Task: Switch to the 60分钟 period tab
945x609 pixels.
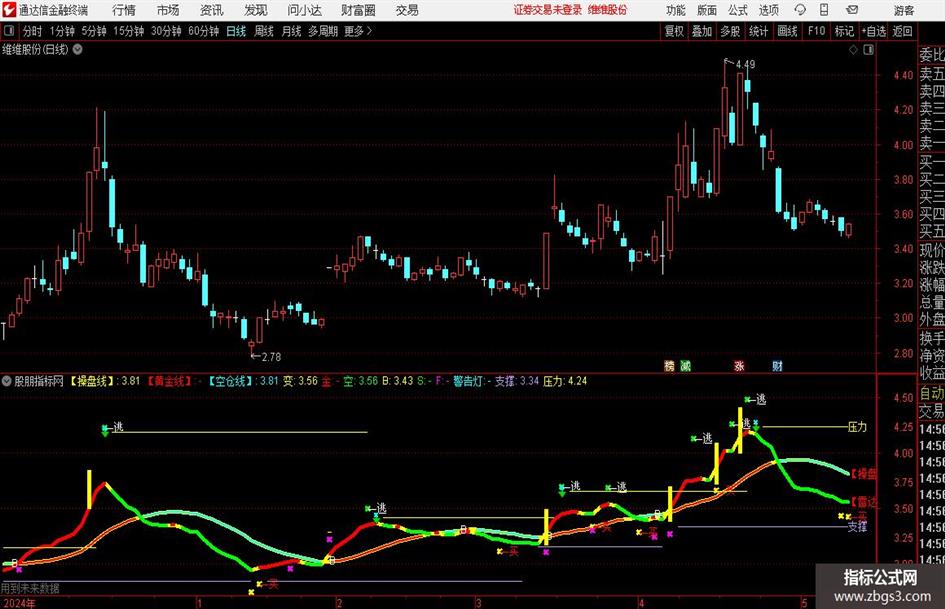Action: tap(204, 31)
